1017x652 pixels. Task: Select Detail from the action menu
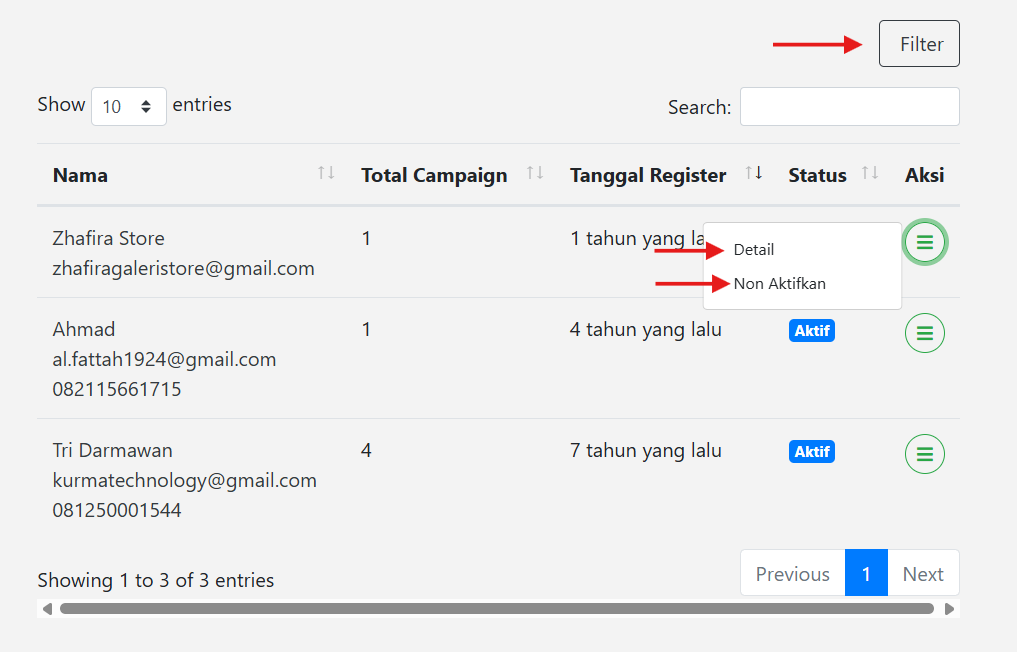point(754,250)
